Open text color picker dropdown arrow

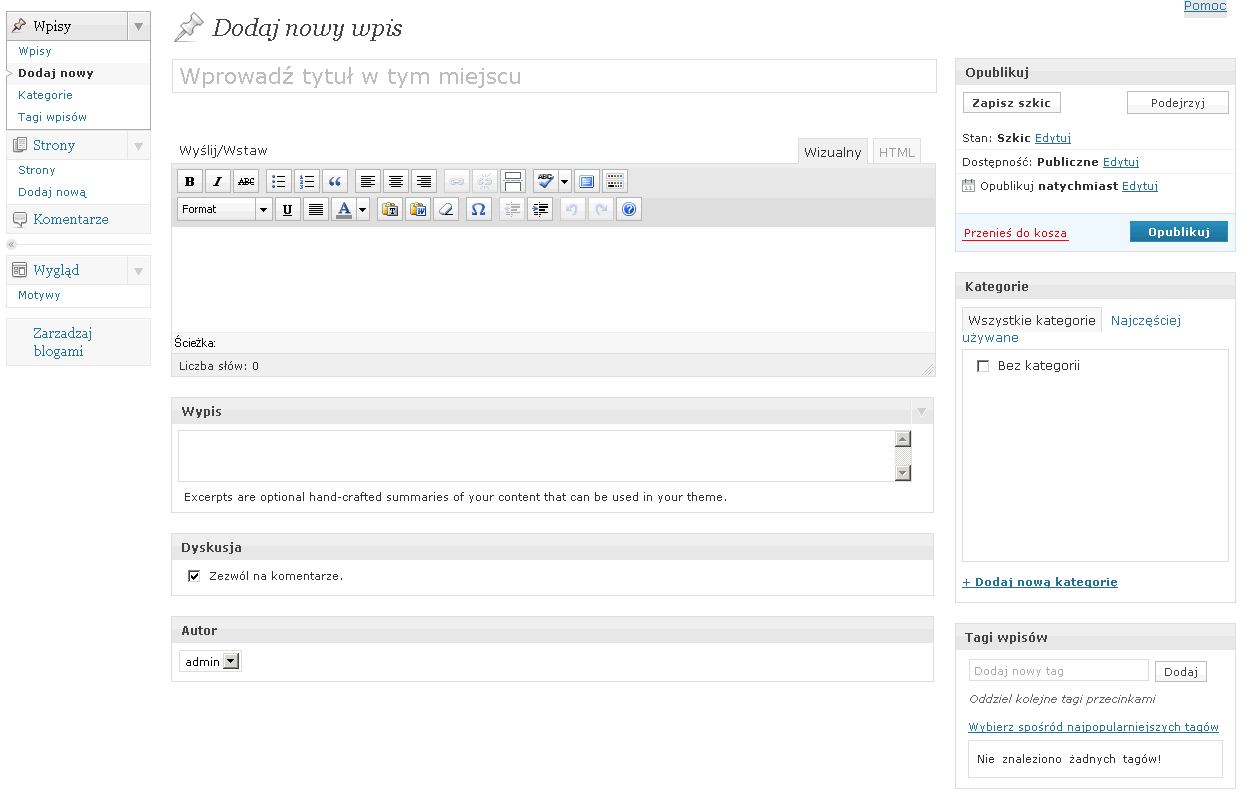pos(363,209)
